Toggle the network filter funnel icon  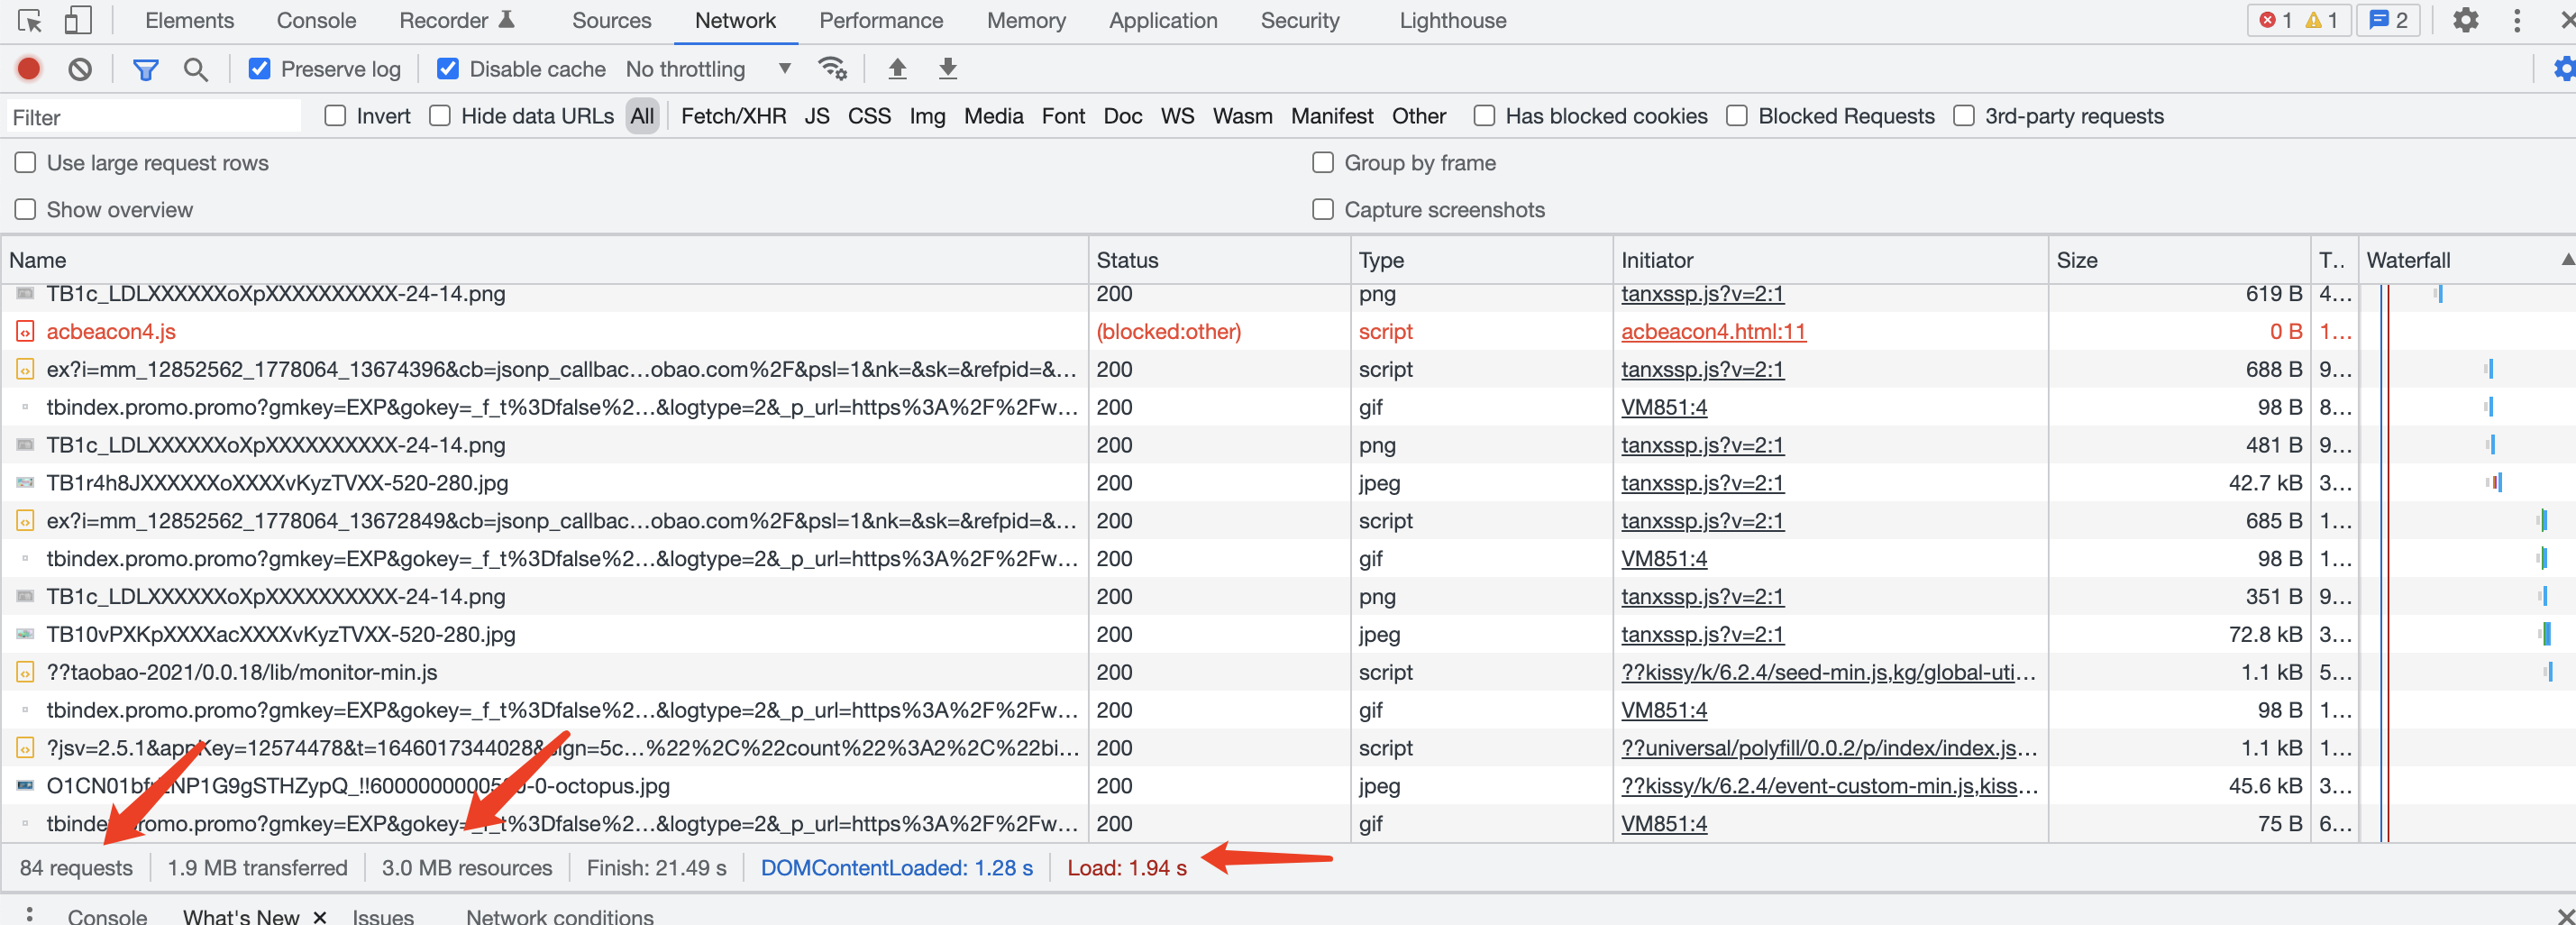[146, 69]
